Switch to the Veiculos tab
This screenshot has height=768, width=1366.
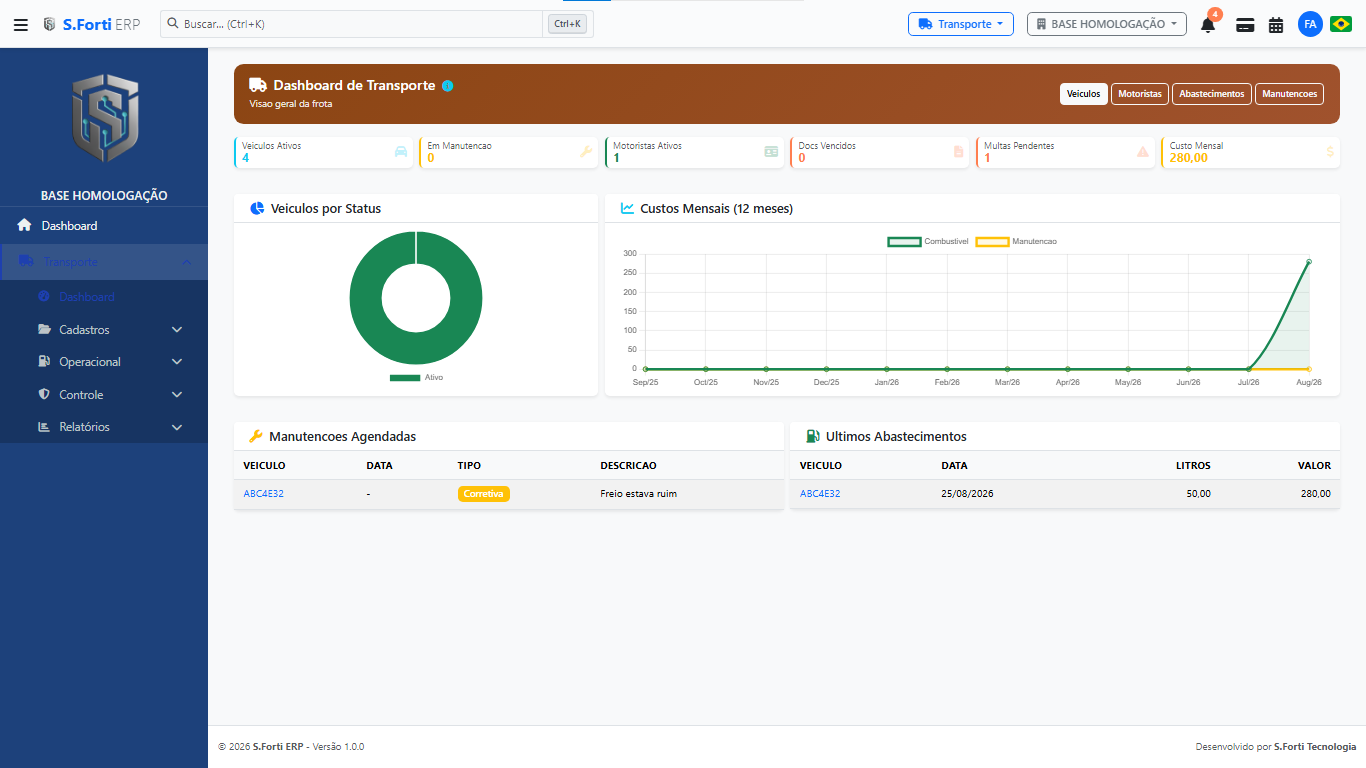pos(1083,94)
